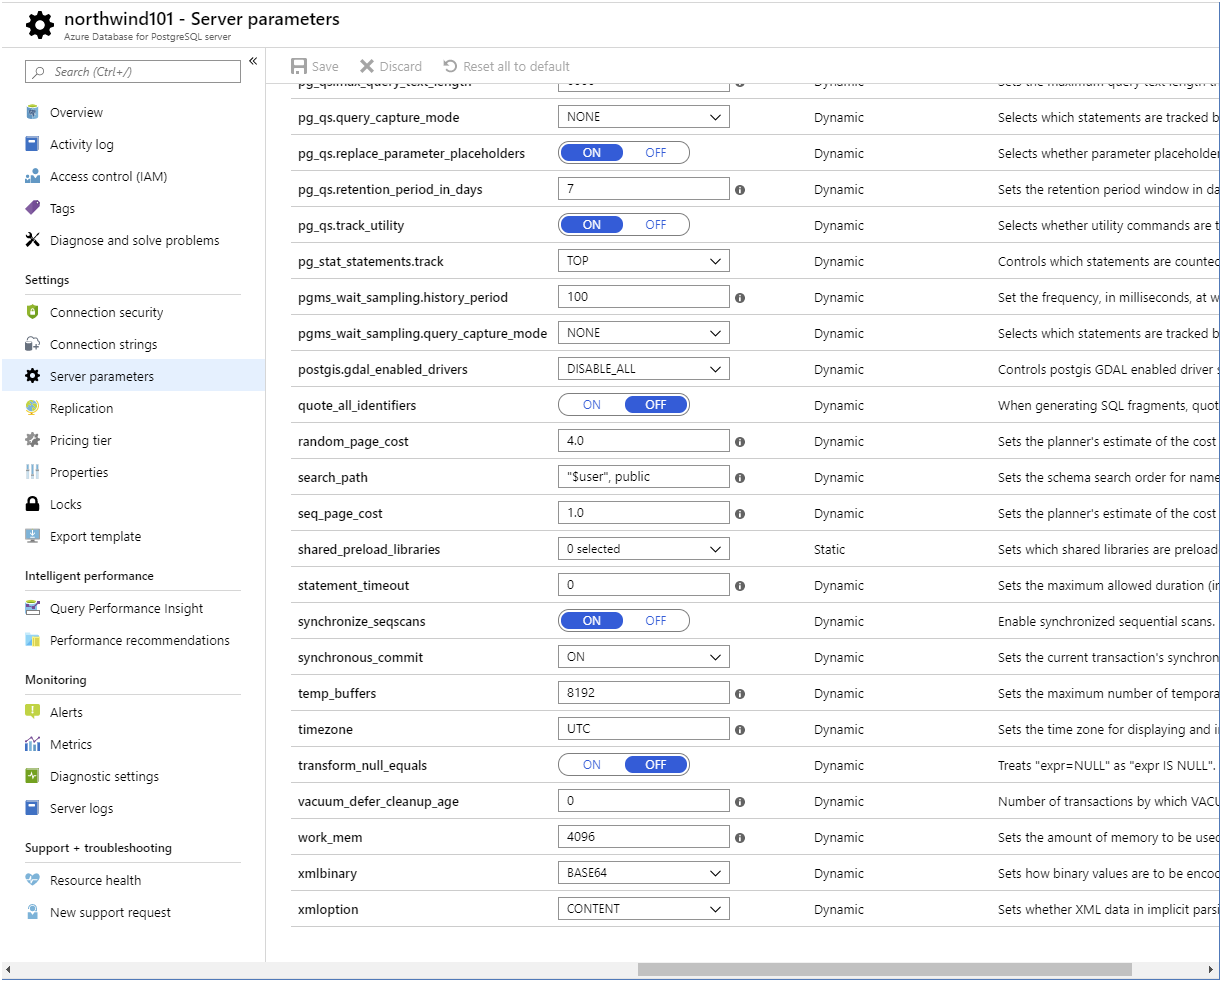Turn OFF pg_qs.replace_parameter_placeholders
Screen dimensions: 1222x982
tap(656, 153)
